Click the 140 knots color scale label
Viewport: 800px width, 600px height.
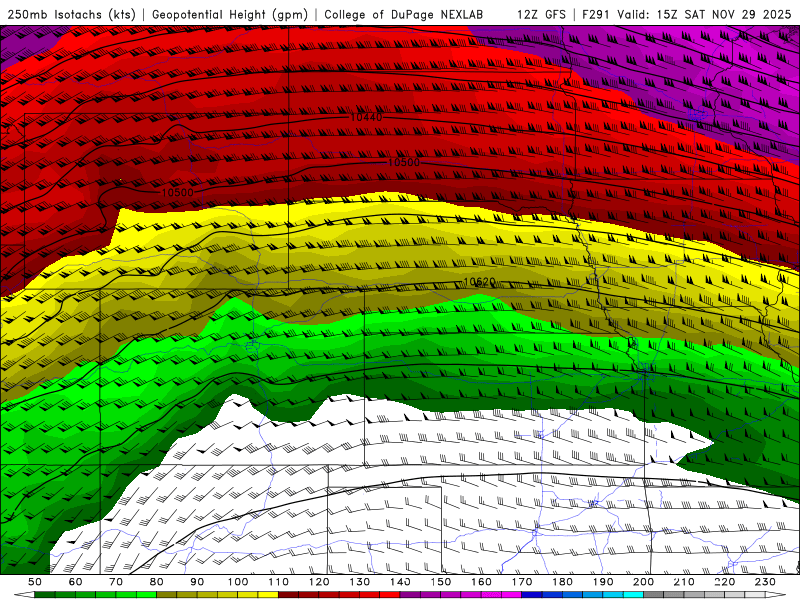click(x=400, y=582)
